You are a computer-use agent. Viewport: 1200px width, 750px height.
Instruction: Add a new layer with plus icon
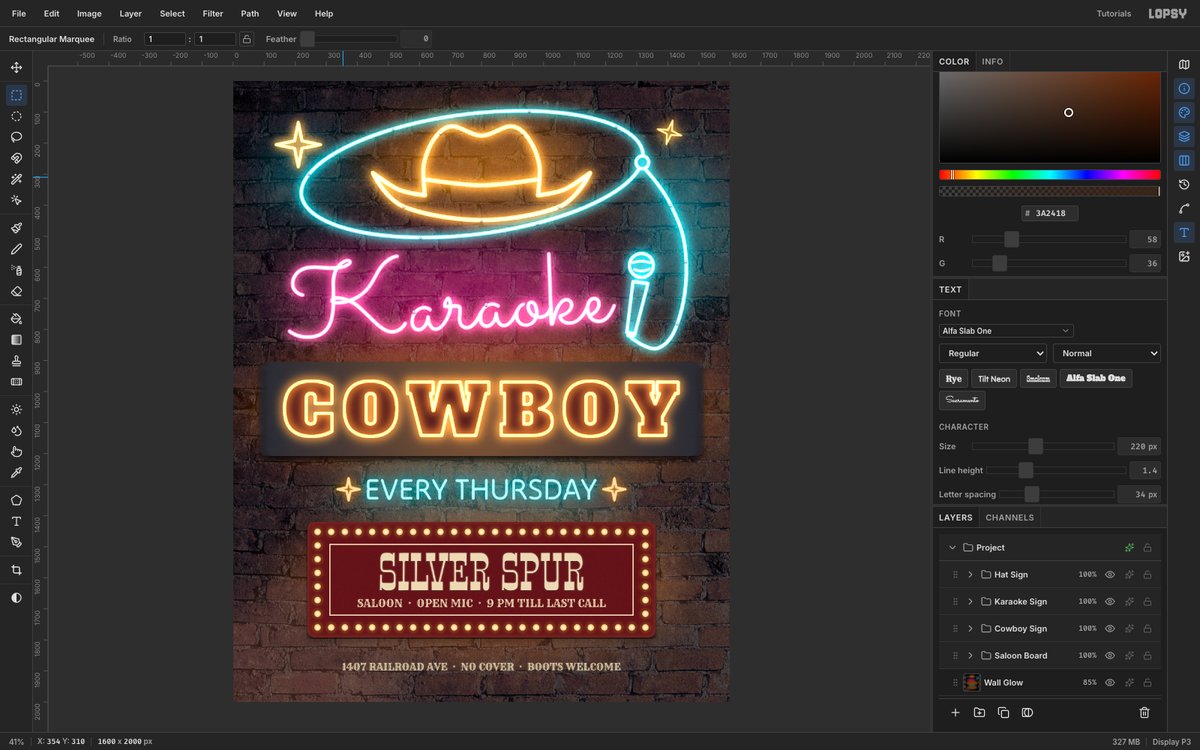coord(955,712)
